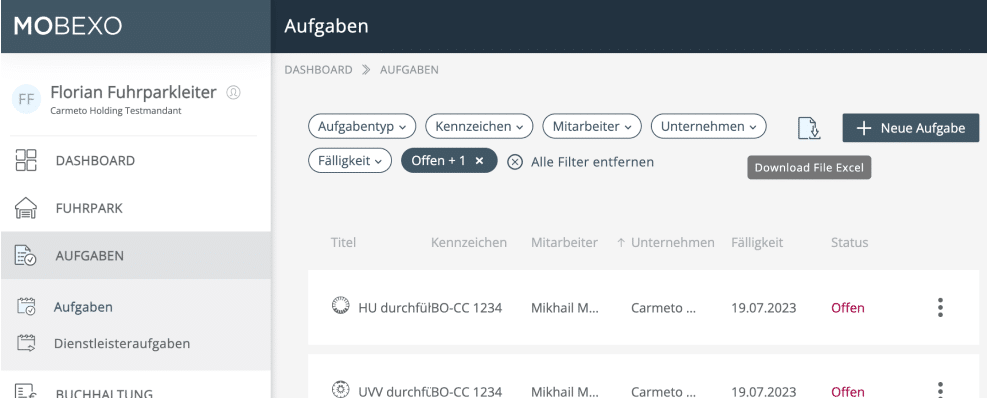The image size is (987, 398).
Task: Click the Offen status in UVV row
Action: tap(848, 392)
